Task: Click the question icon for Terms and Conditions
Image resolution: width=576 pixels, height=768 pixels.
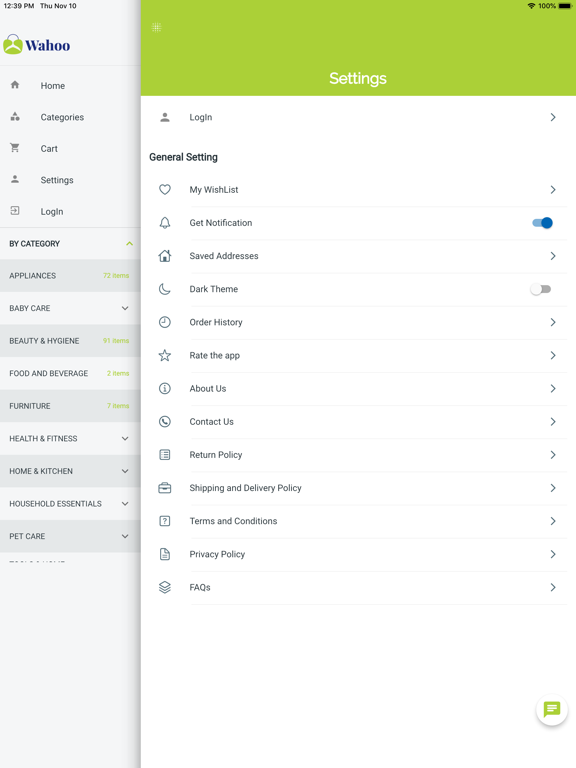Action: click(x=165, y=521)
